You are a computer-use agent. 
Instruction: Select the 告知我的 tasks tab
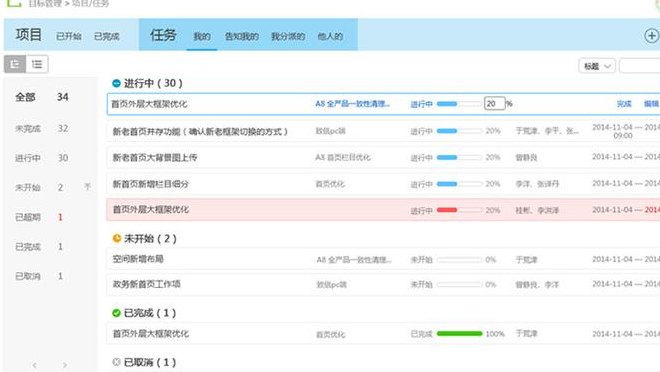242,36
